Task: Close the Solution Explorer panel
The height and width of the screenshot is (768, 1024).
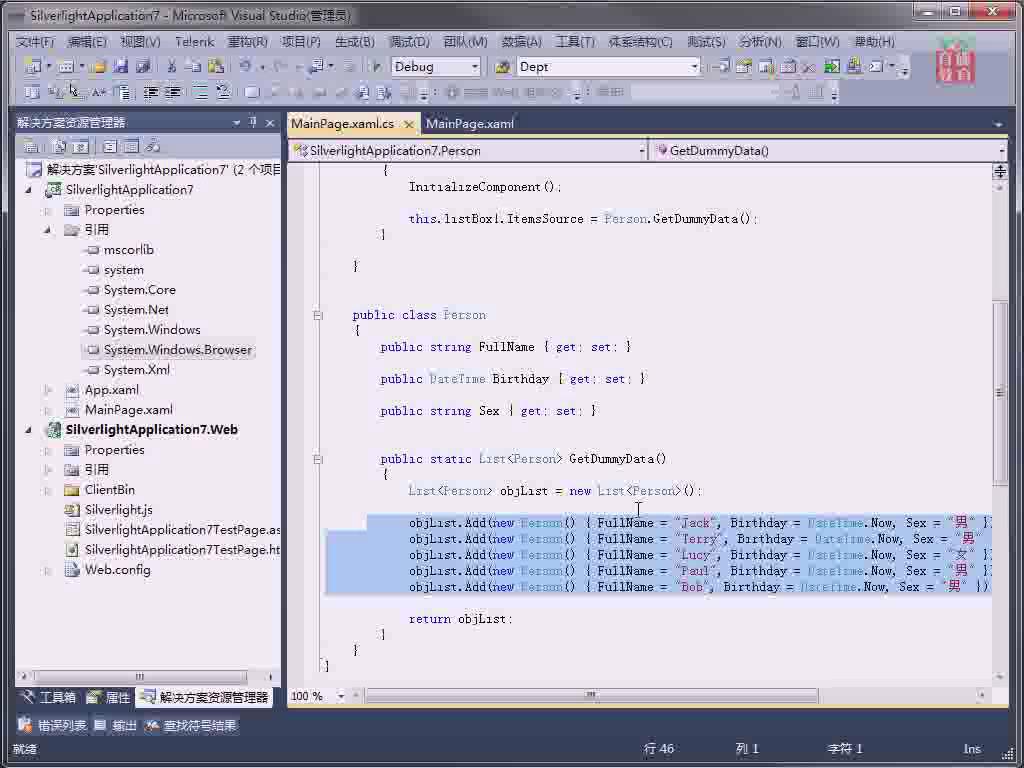Action: click(270, 122)
